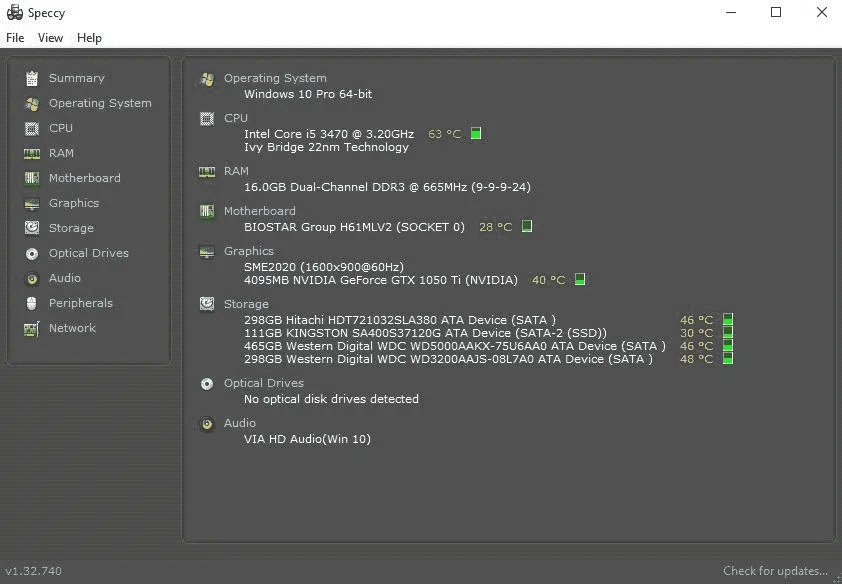The width and height of the screenshot is (842, 584).
Task: Click the RAM stick icon in sidebar
Action: point(32,154)
